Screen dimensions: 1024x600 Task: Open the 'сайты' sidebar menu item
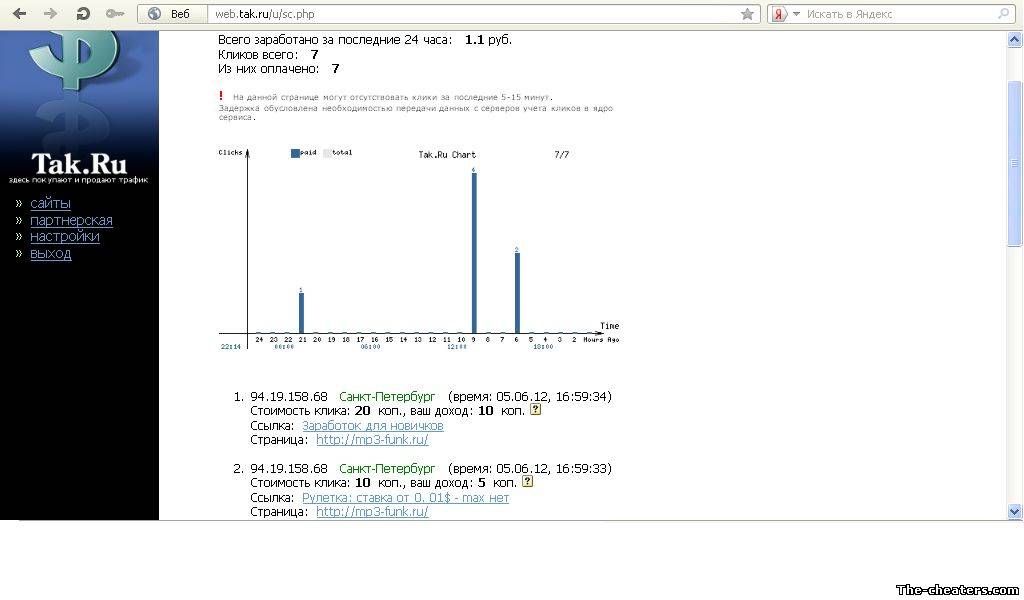point(50,203)
